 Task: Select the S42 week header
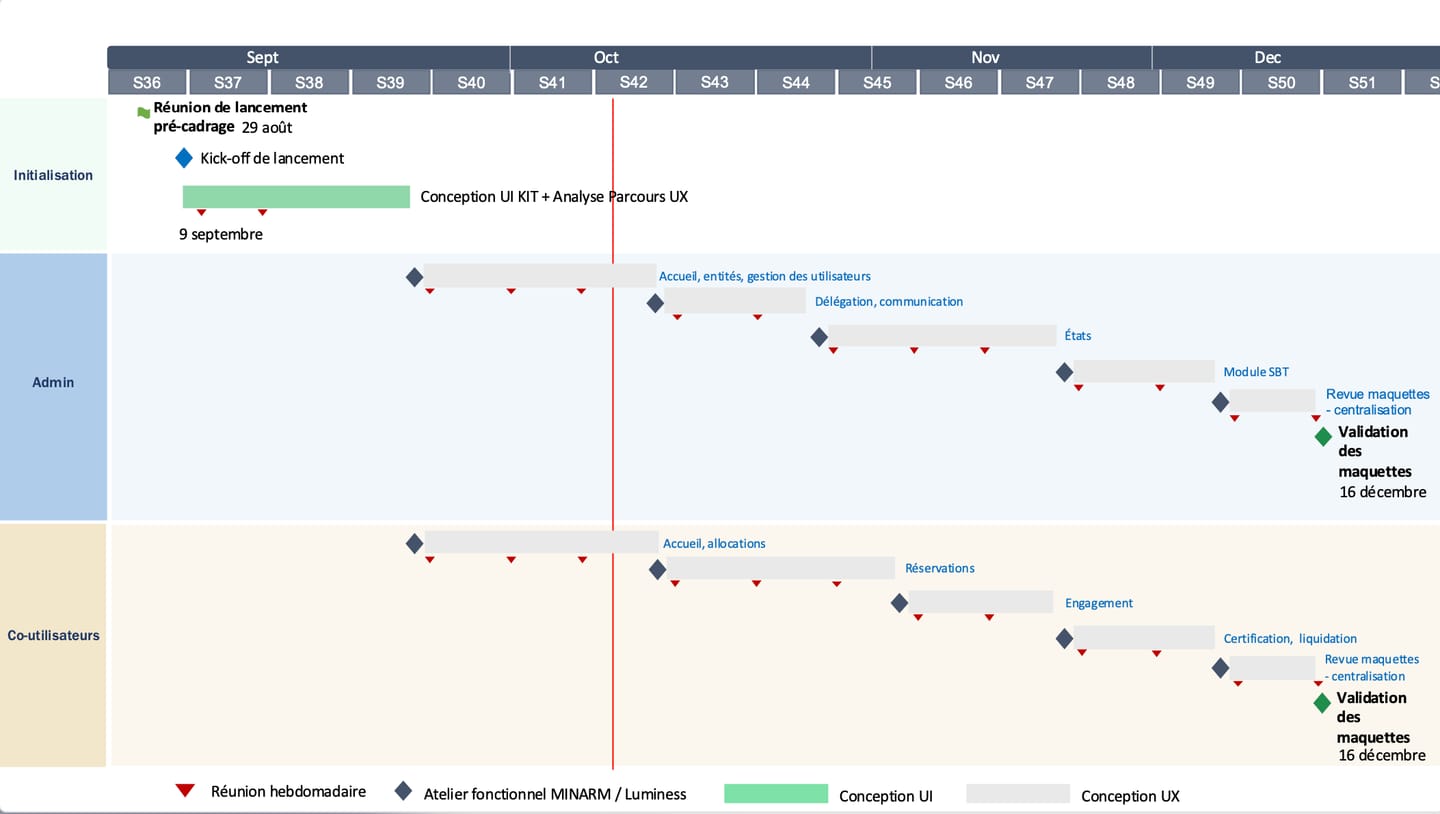click(x=634, y=82)
